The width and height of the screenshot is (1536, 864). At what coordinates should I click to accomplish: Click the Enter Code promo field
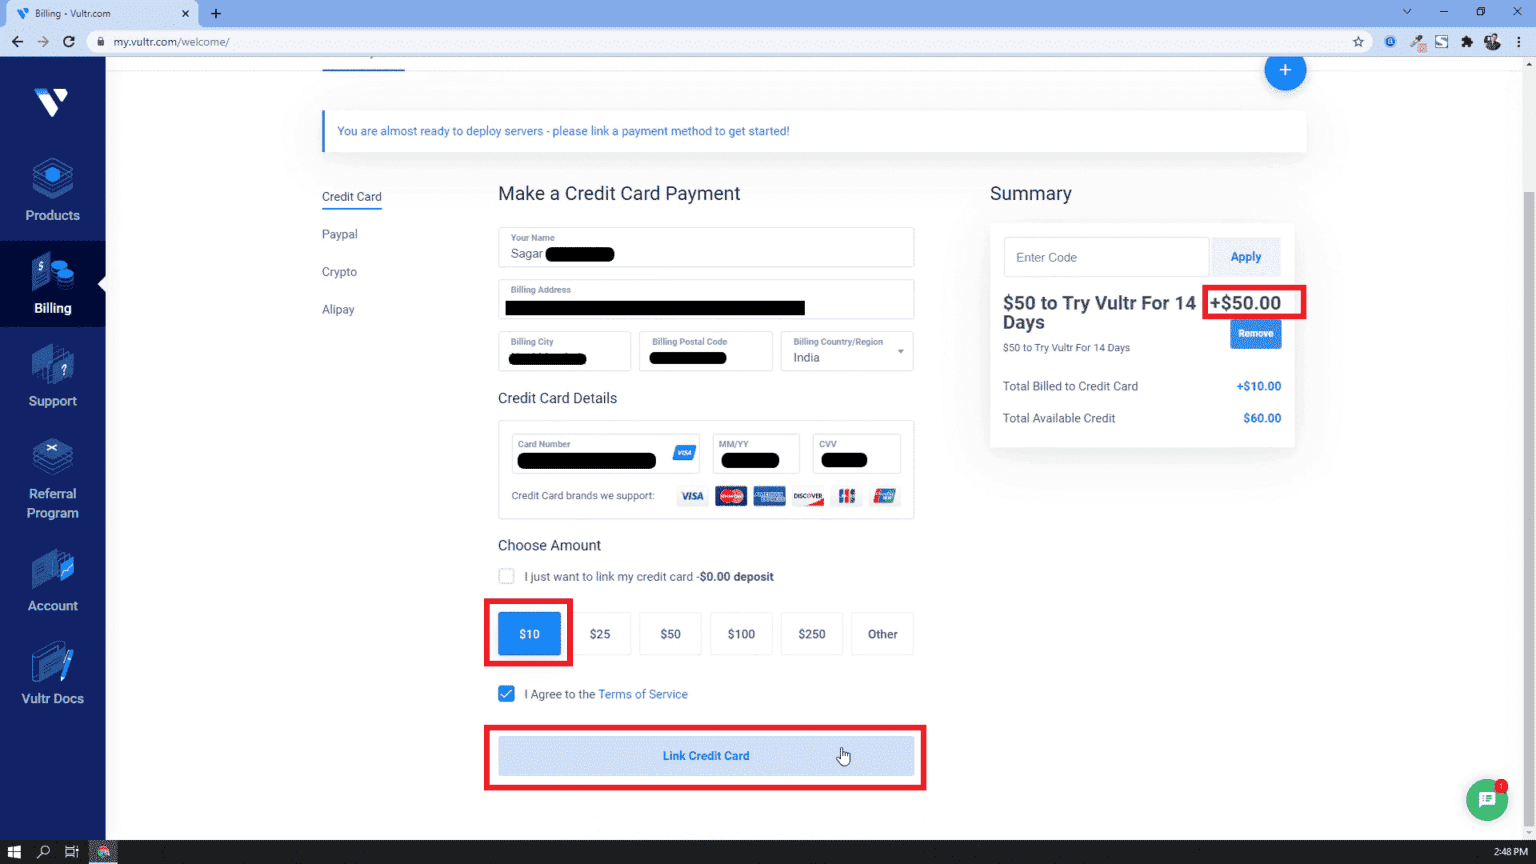pos(1105,257)
